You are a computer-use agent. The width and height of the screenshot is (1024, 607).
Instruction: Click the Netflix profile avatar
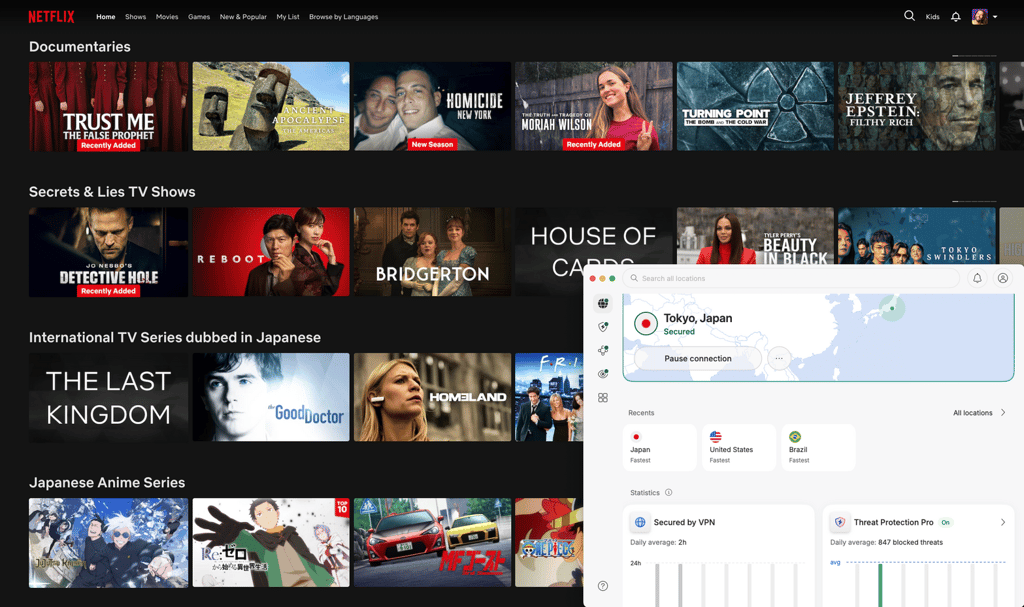click(x=980, y=16)
